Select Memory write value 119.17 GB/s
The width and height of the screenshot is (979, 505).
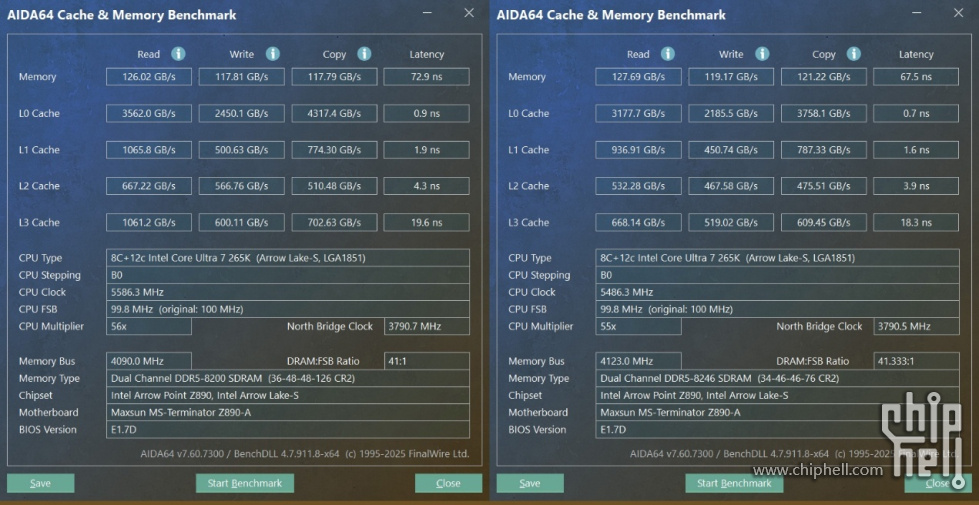[x=731, y=77]
